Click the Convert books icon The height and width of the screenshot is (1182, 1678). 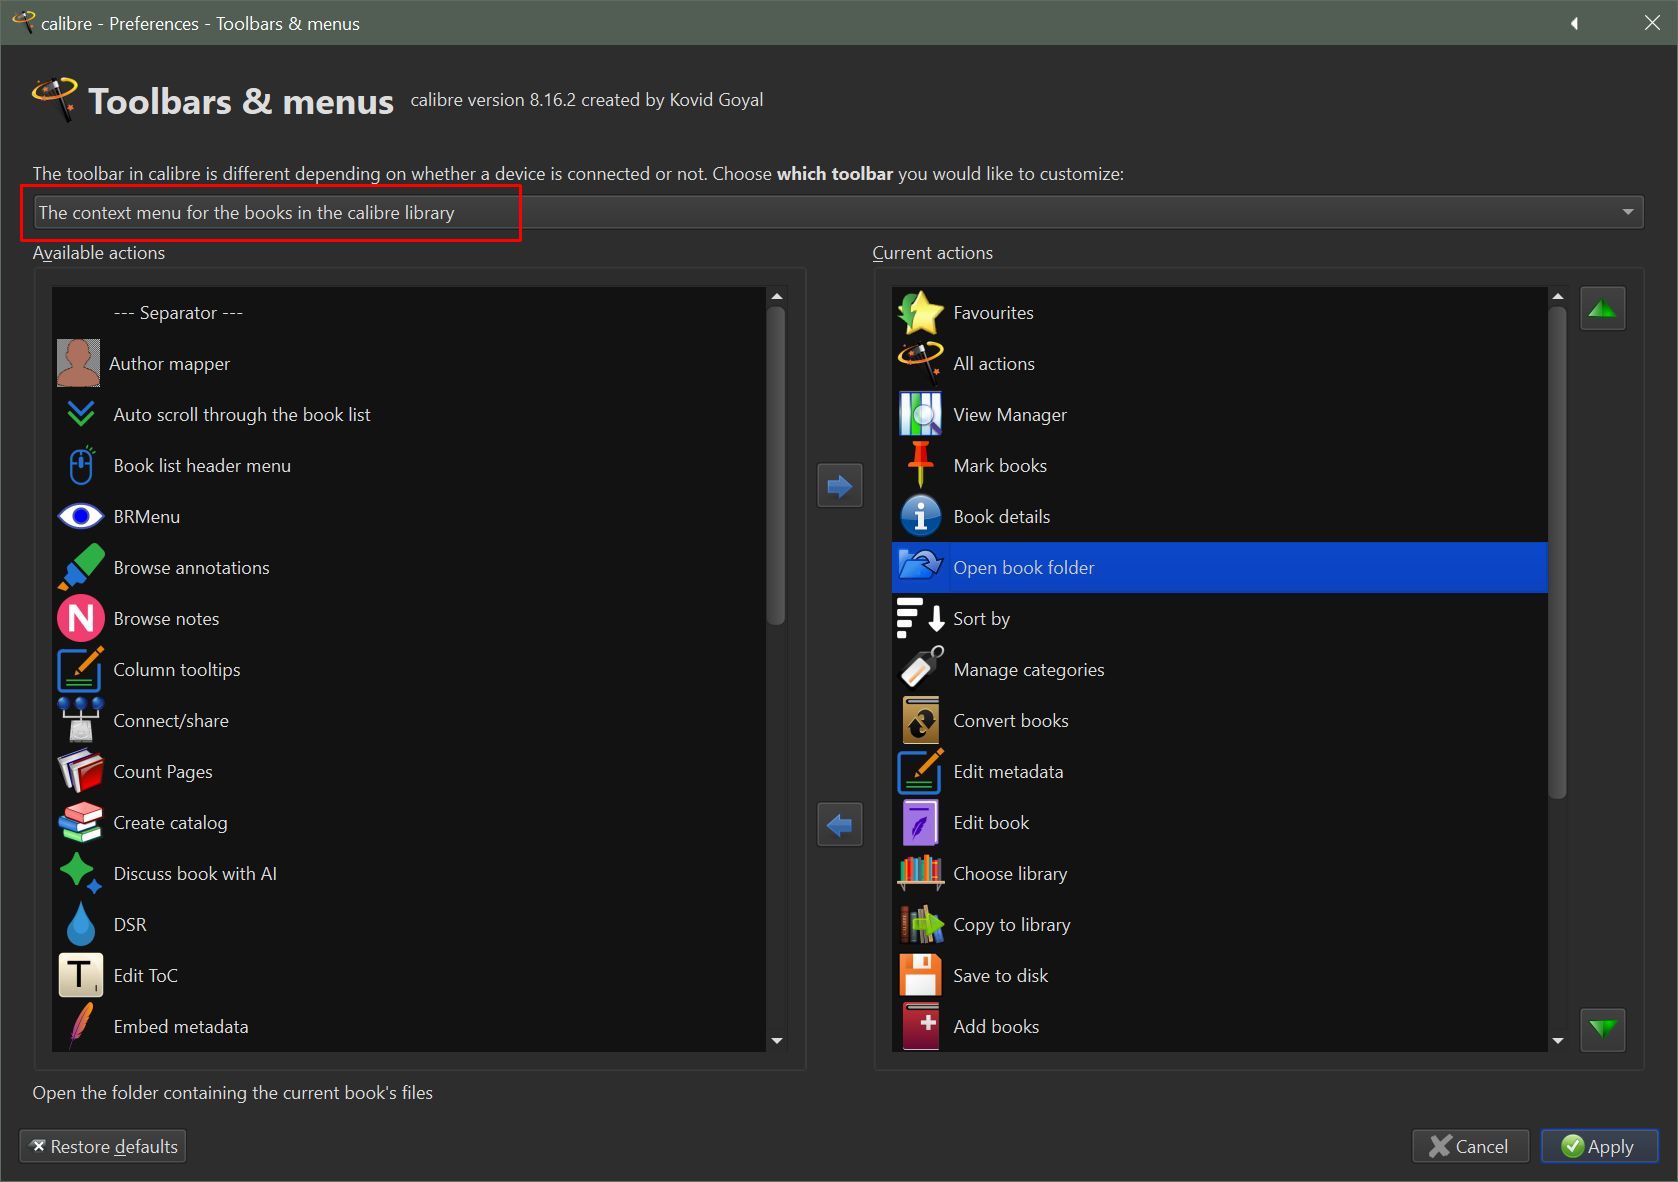(x=921, y=720)
